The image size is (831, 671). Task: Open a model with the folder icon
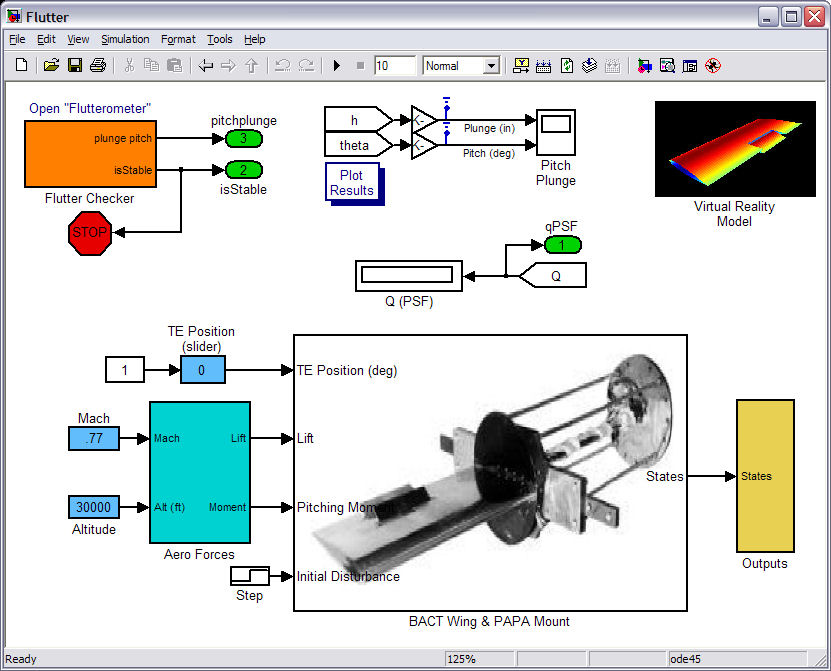(51, 66)
